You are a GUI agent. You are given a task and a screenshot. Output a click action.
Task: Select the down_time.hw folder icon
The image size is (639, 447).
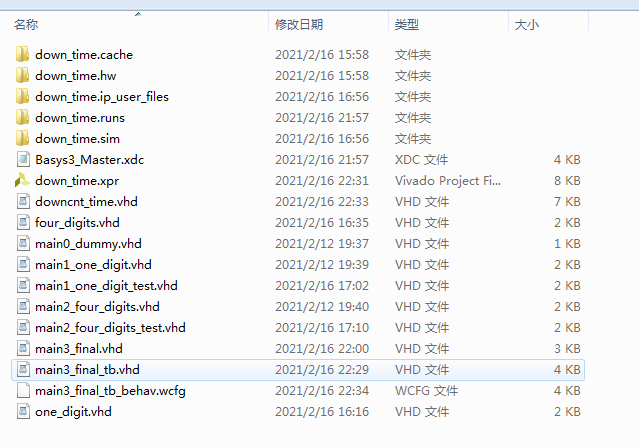click(22, 75)
